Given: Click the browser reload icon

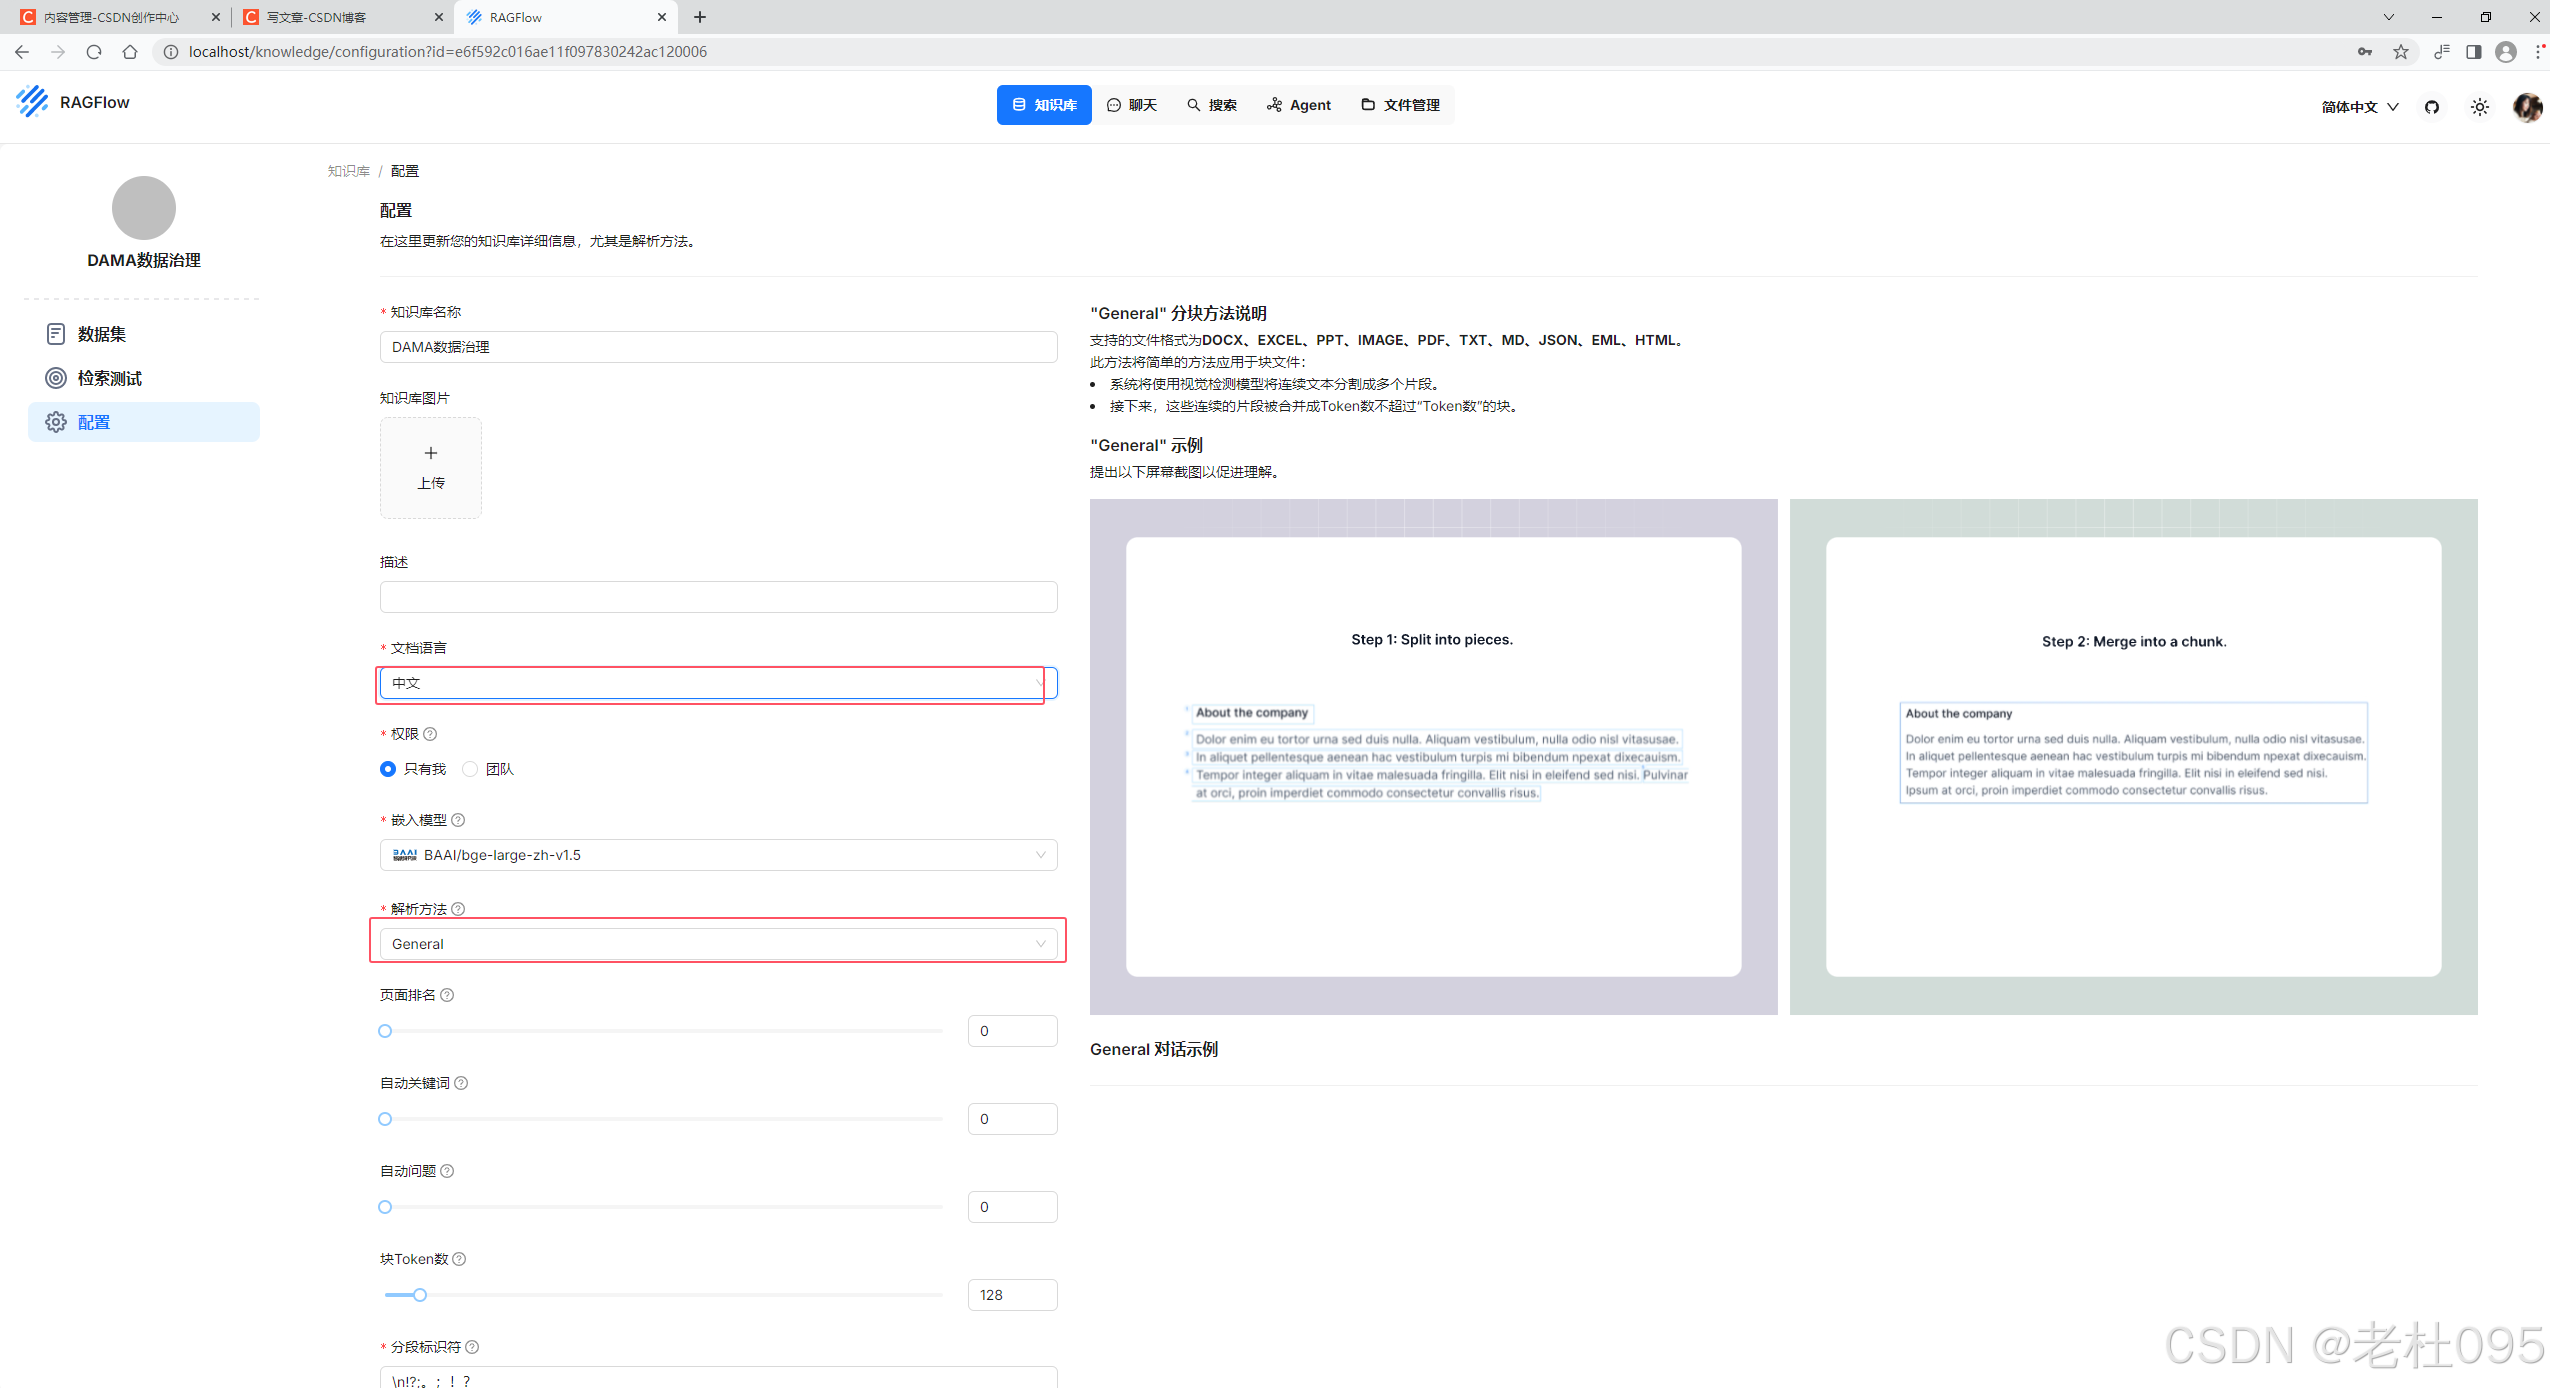Looking at the screenshot, I should click(94, 52).
